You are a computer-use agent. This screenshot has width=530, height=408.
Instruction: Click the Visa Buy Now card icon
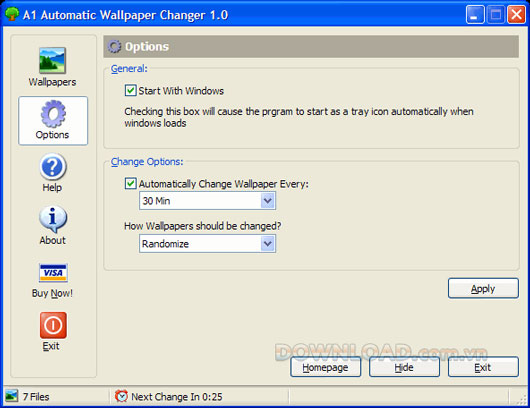[x=53, y=273]
